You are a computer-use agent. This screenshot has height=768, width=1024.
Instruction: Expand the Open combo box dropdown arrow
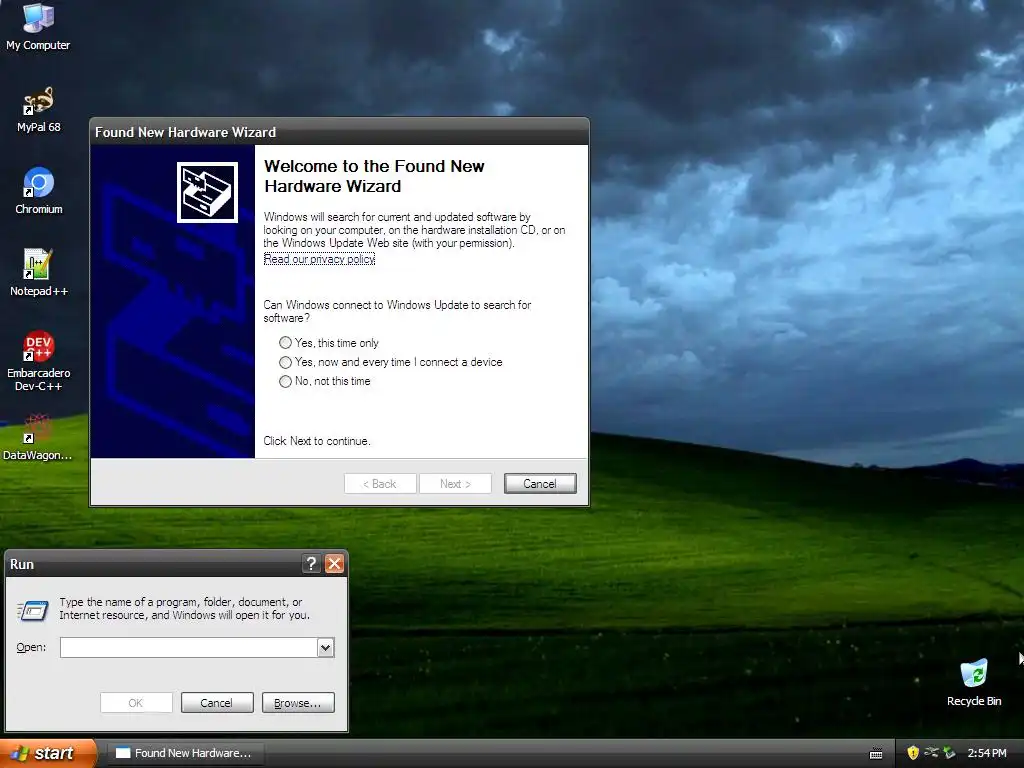325,647
